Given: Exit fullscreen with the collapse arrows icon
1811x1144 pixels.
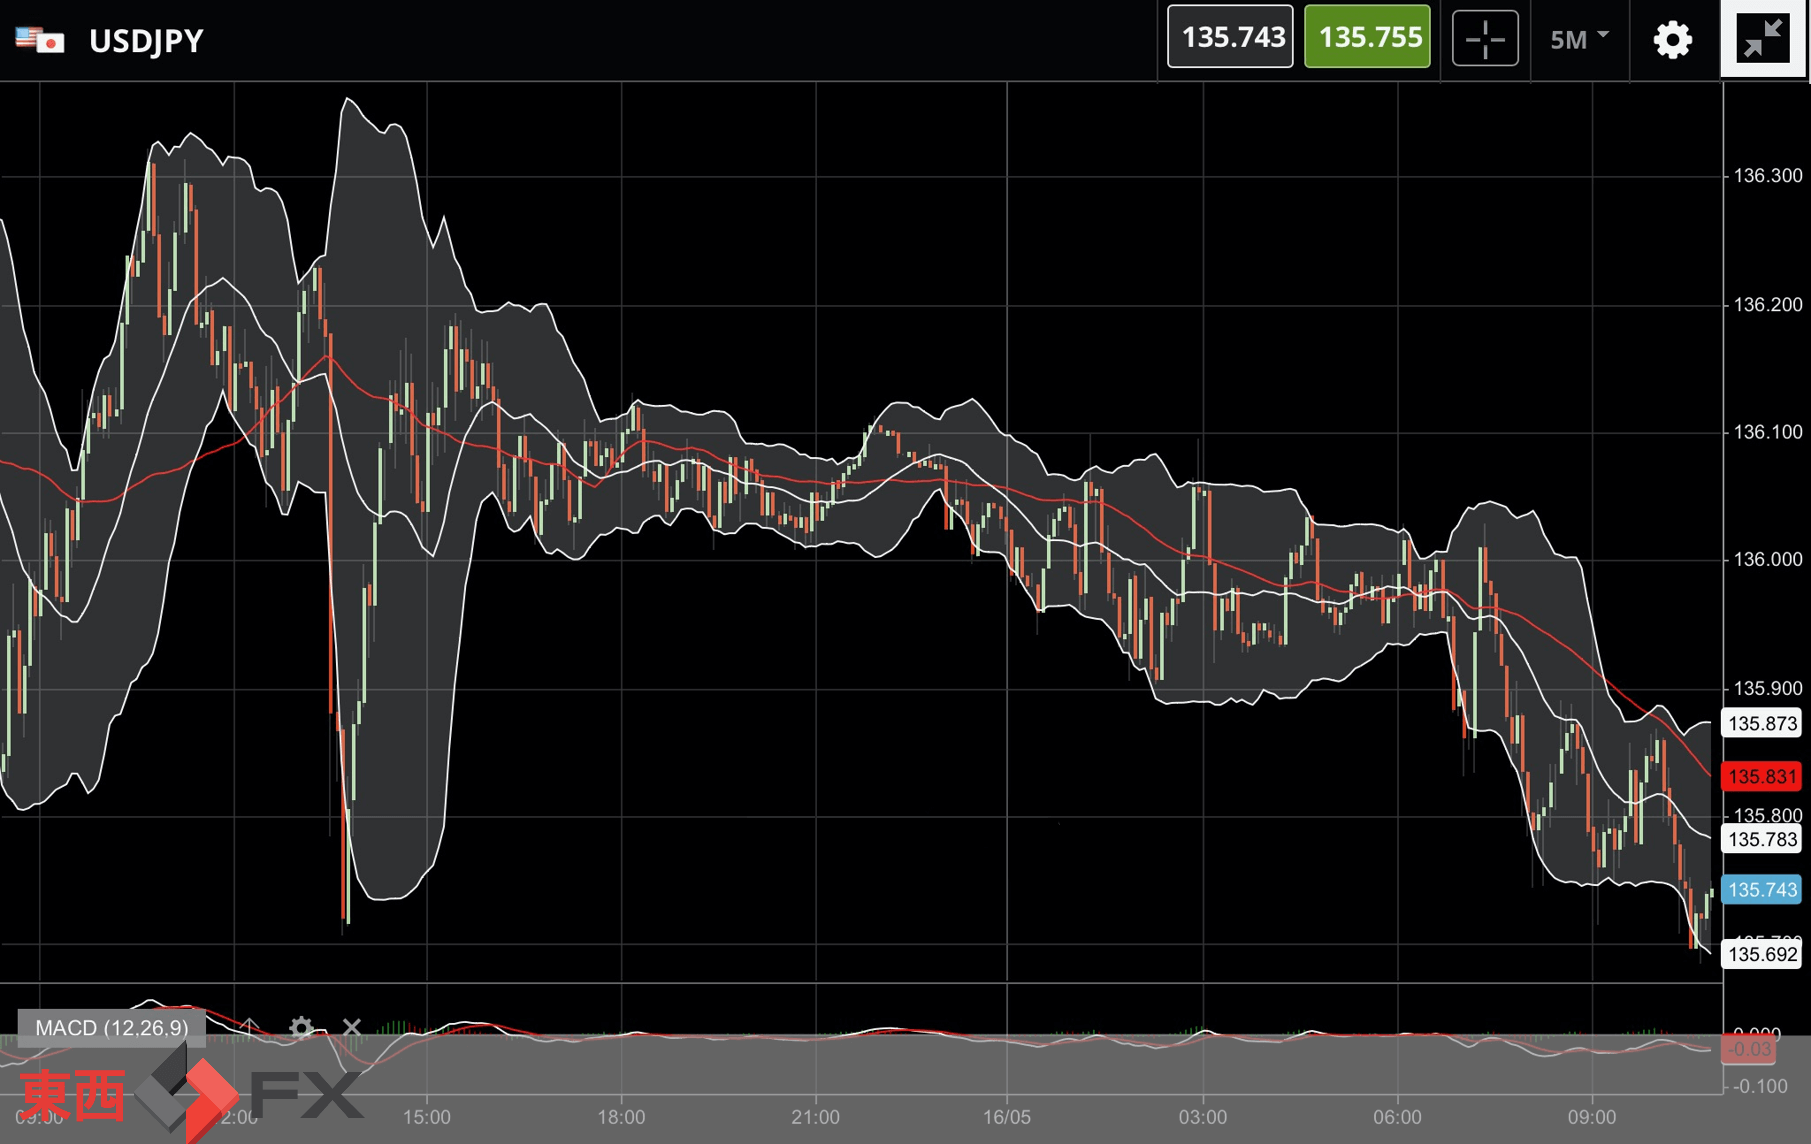Looking at the screenshot, I should pos(1762,39).
